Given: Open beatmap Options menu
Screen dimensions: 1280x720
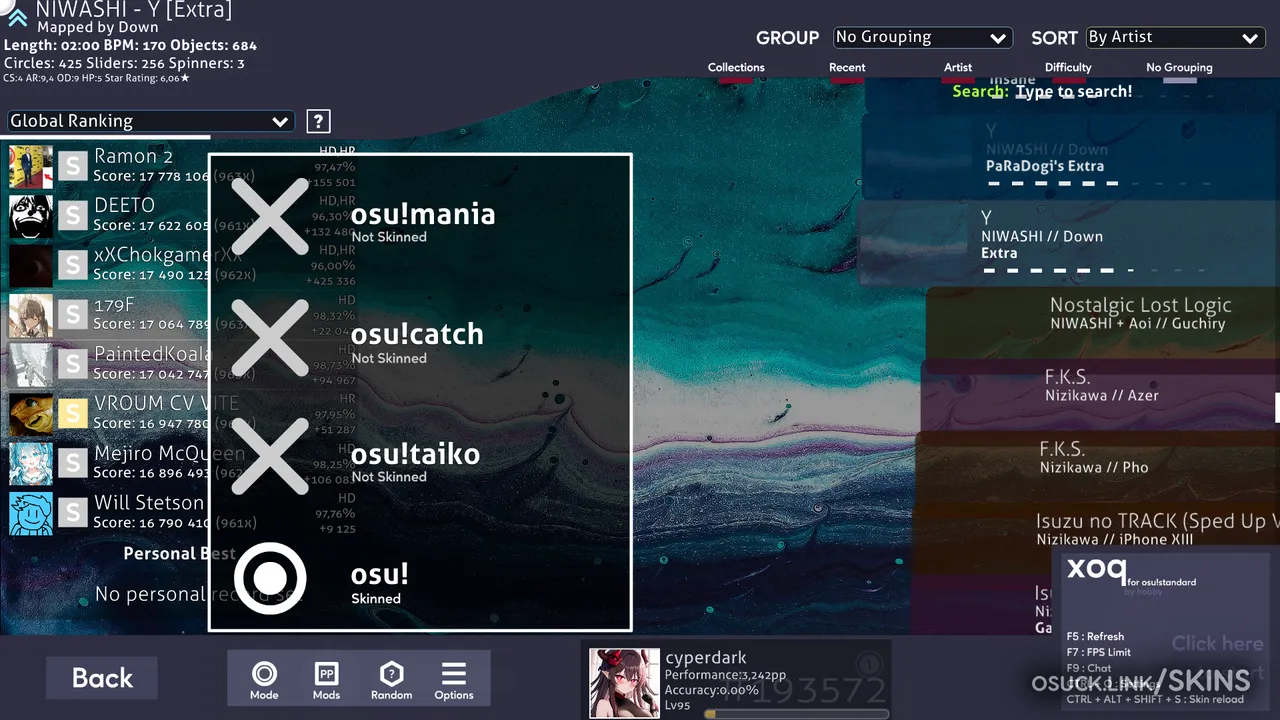Looking at the screenshot, I should click(454, 680).
